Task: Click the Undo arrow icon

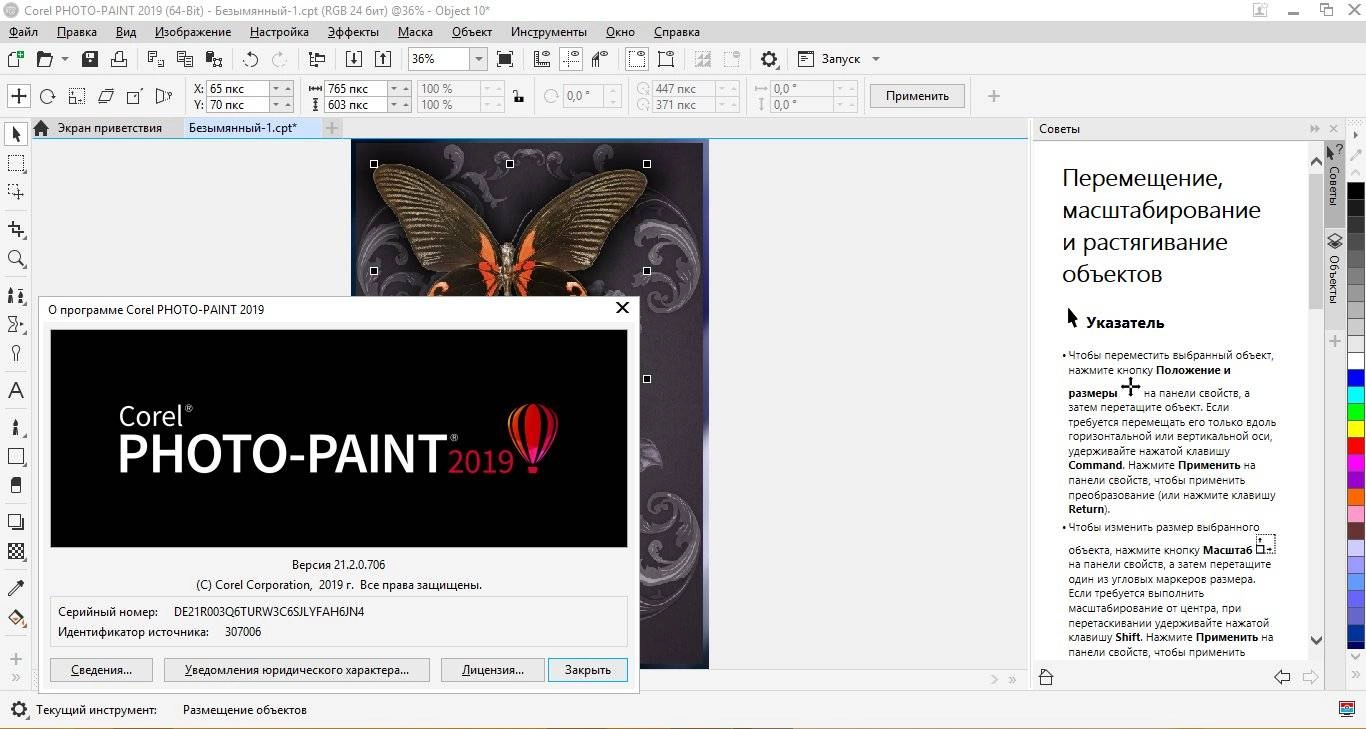Action: [251, 59]
